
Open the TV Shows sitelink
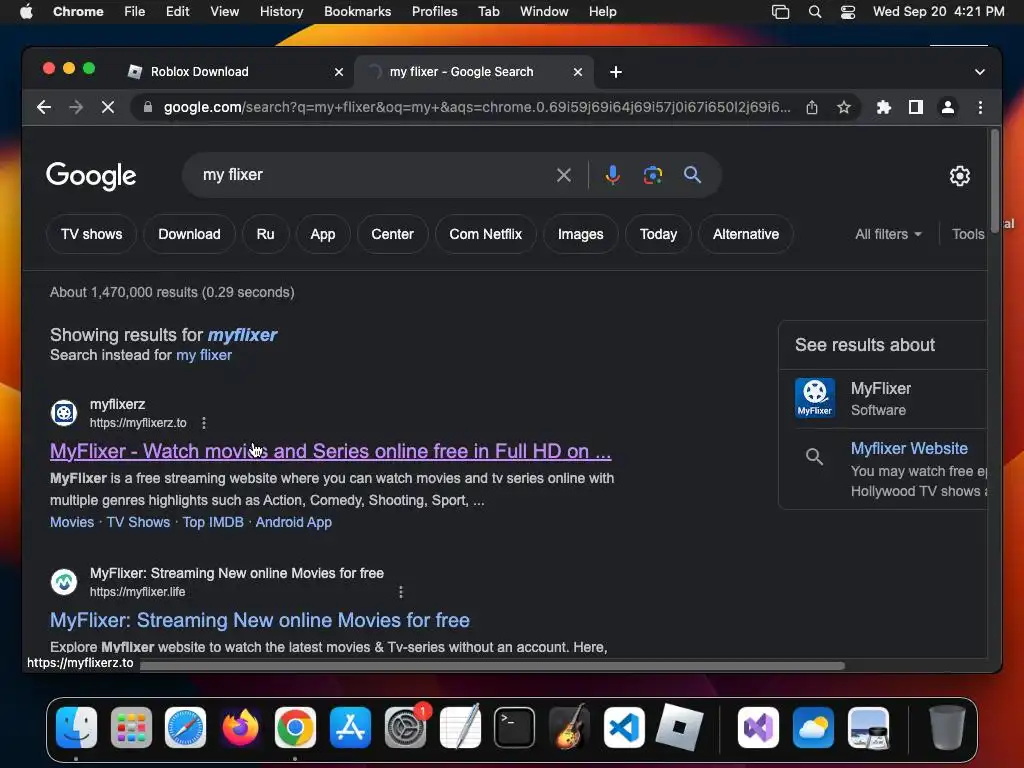click(138, 522)
